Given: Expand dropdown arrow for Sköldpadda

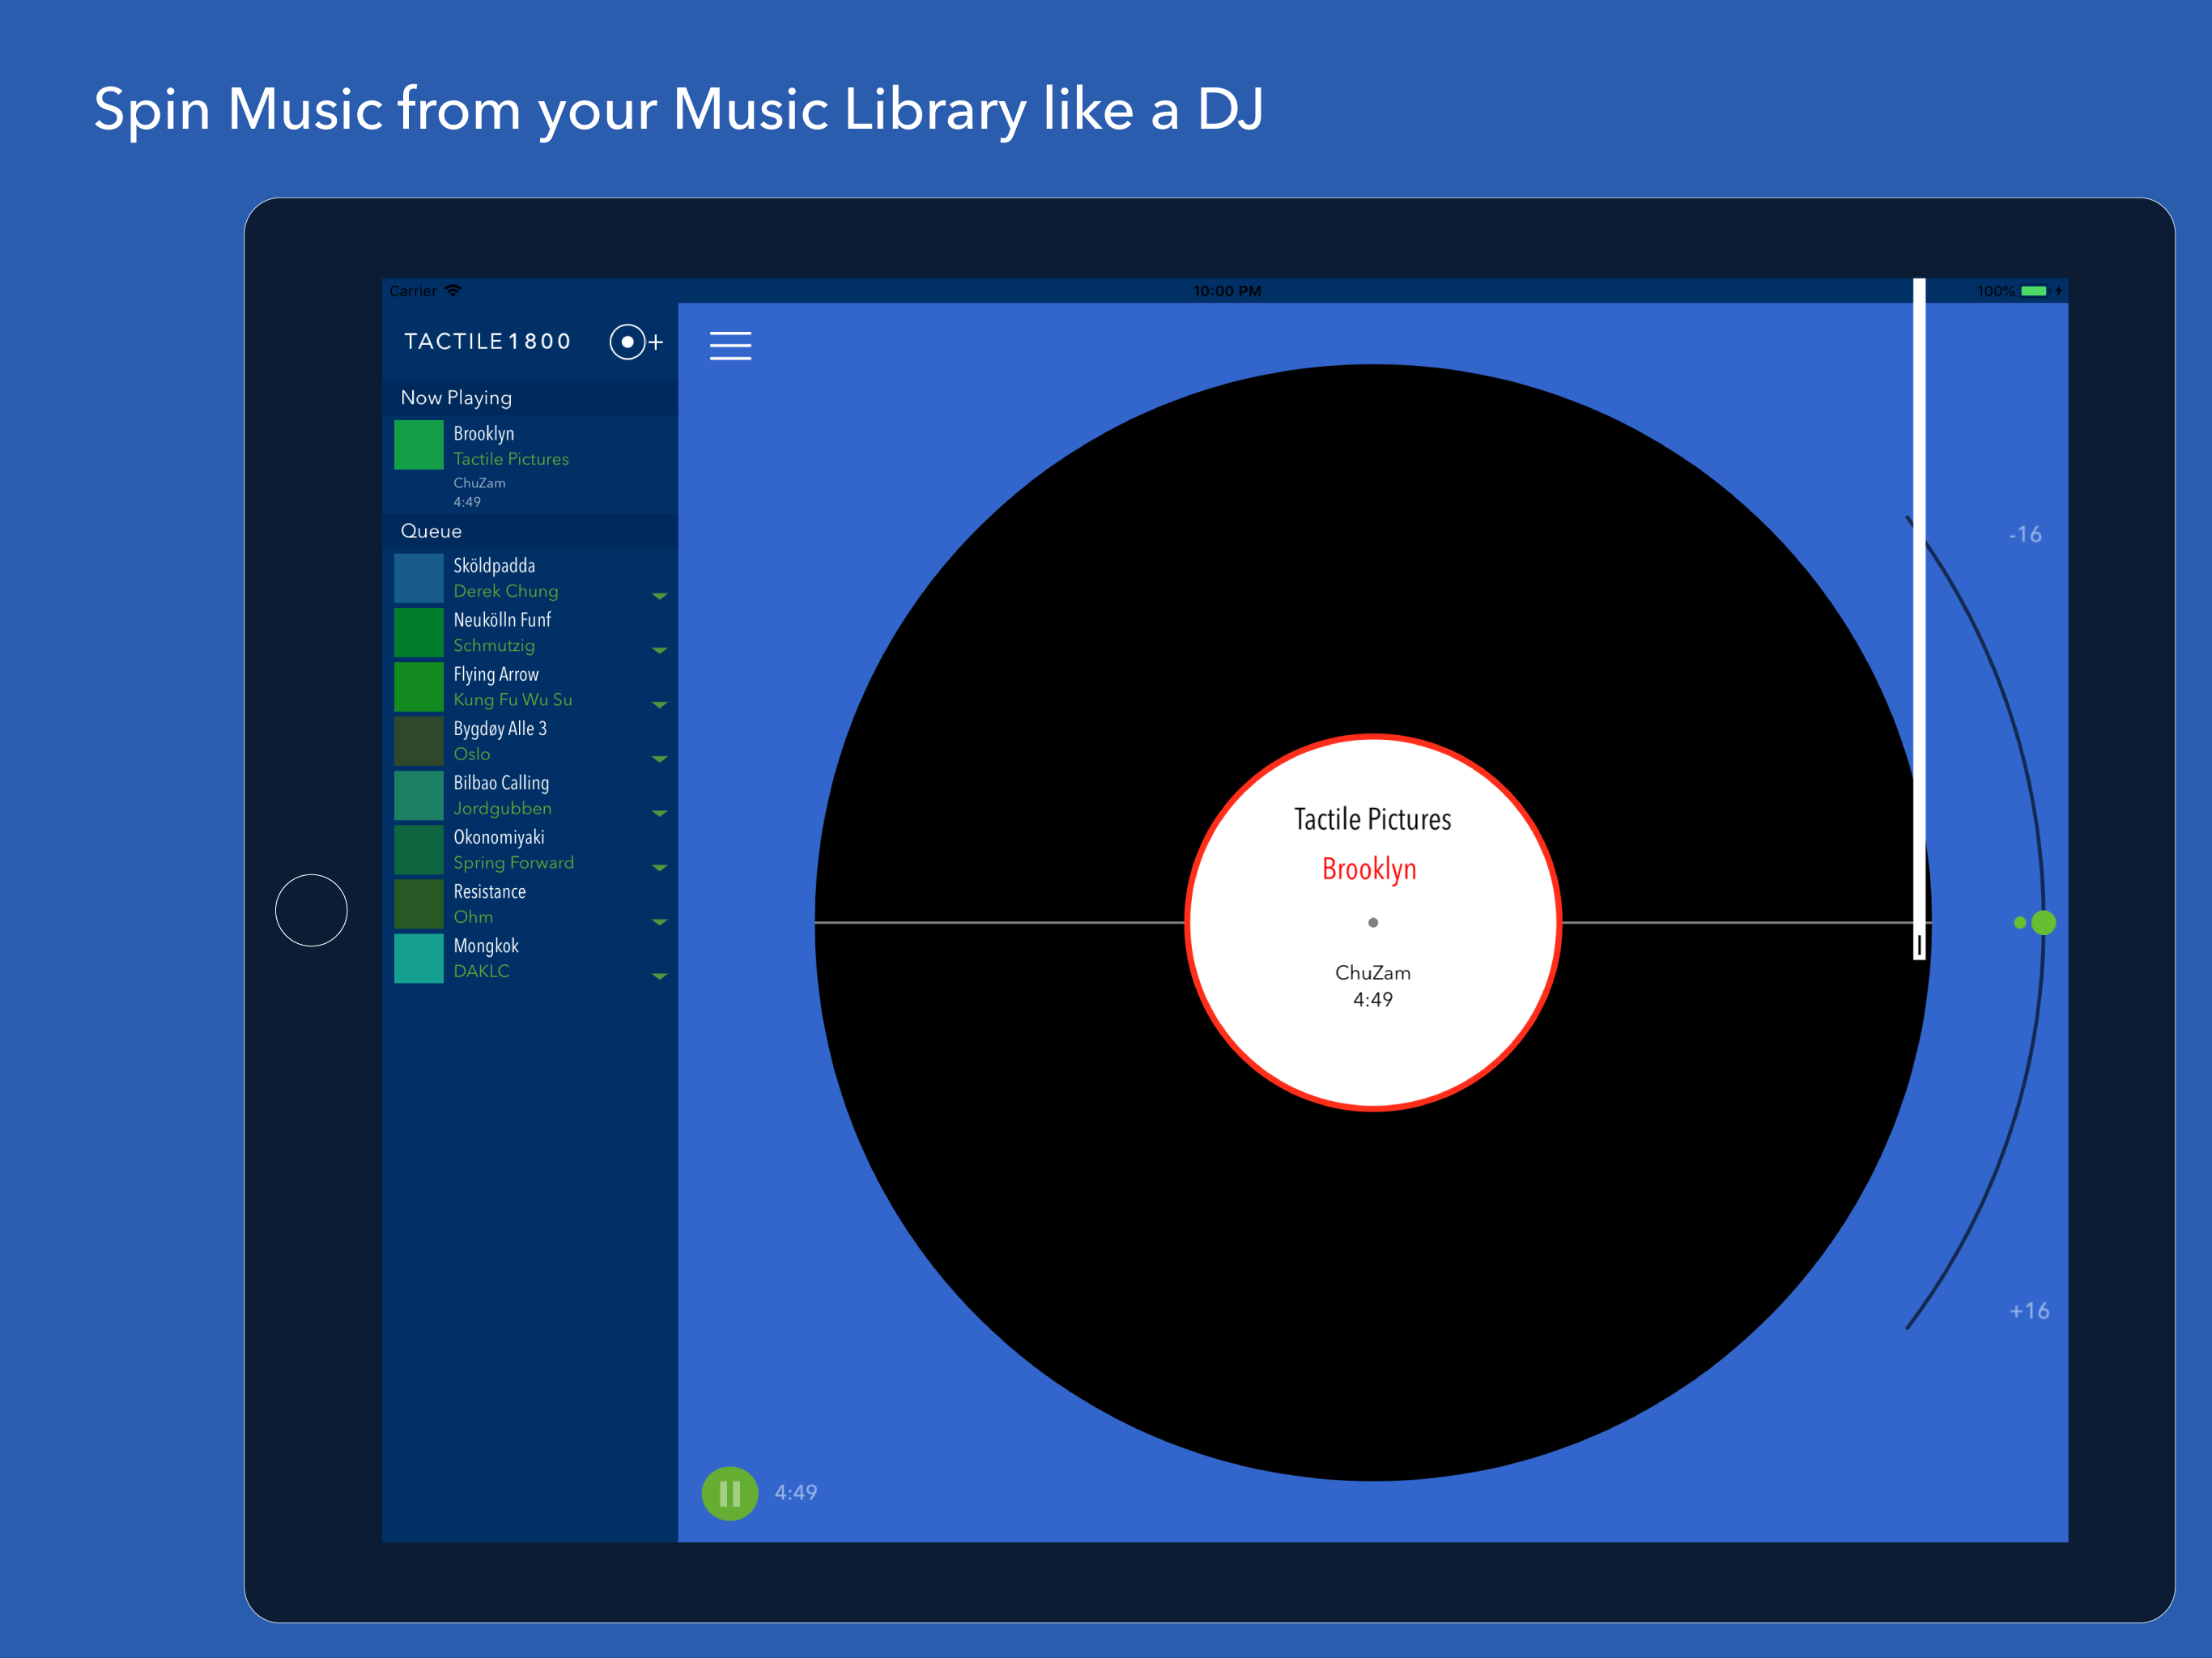Looking at the screenshot, I should (x=659, y=596).
